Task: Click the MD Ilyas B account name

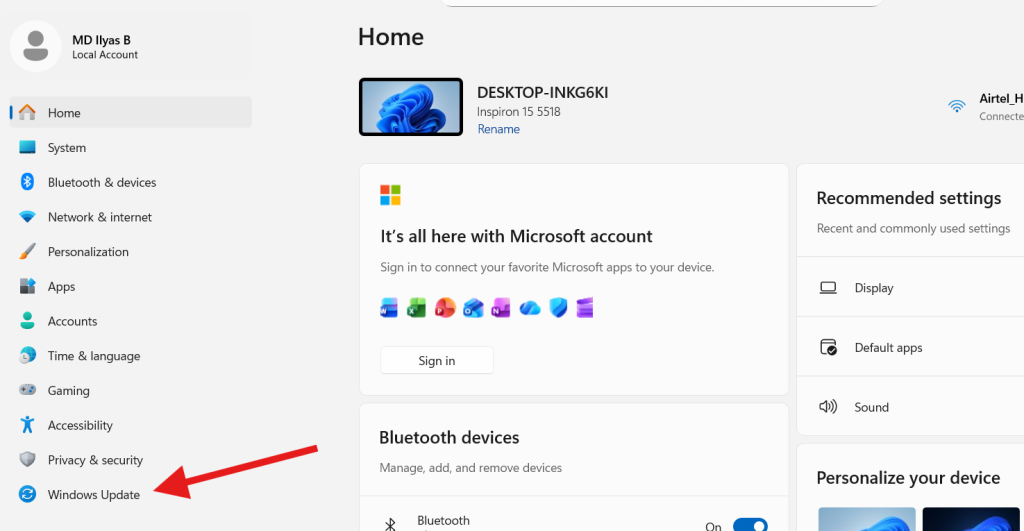Action: point(101,40)
